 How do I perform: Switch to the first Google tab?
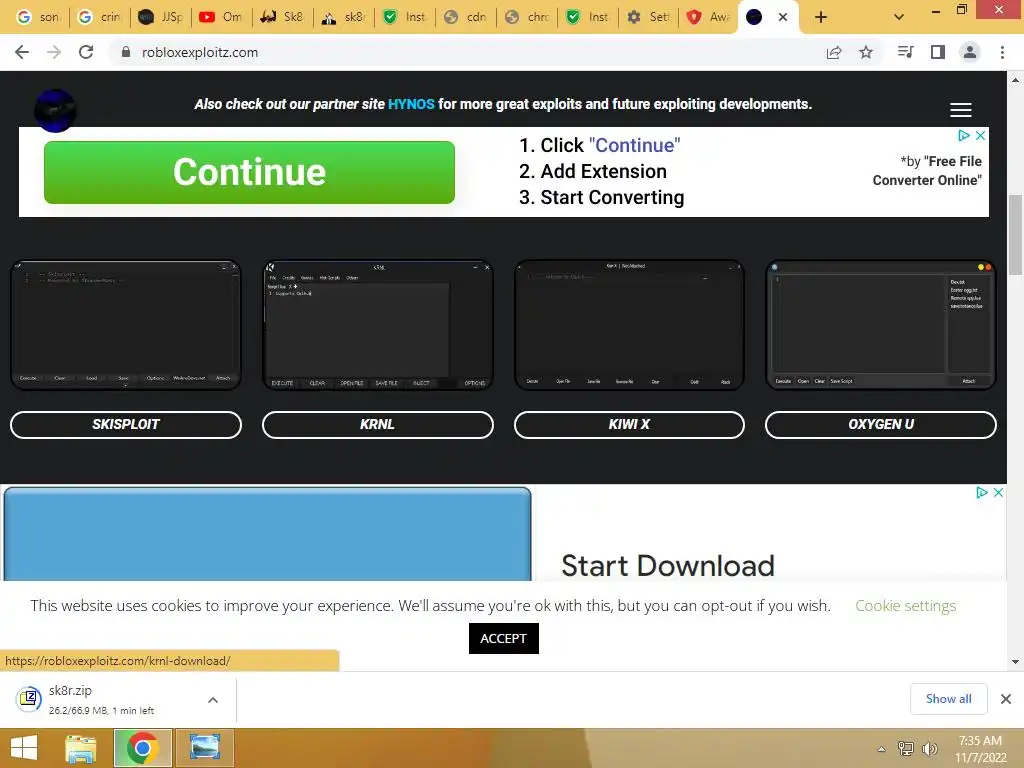coord(37,17)
